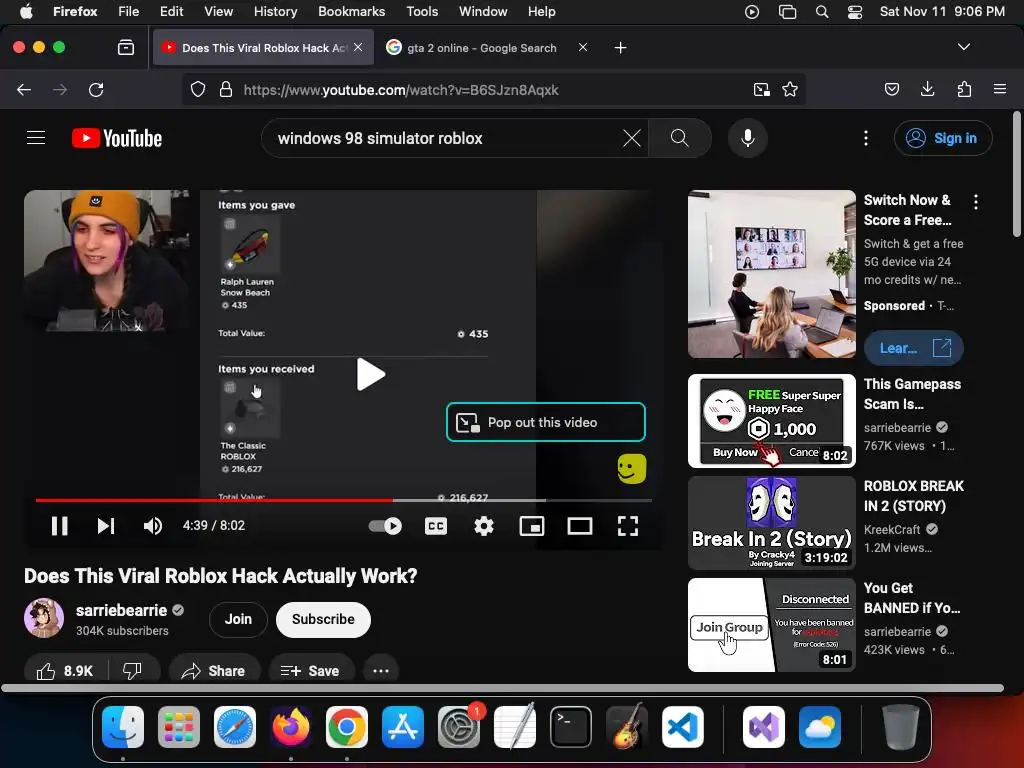Open the Tools menu

(422, 11)
